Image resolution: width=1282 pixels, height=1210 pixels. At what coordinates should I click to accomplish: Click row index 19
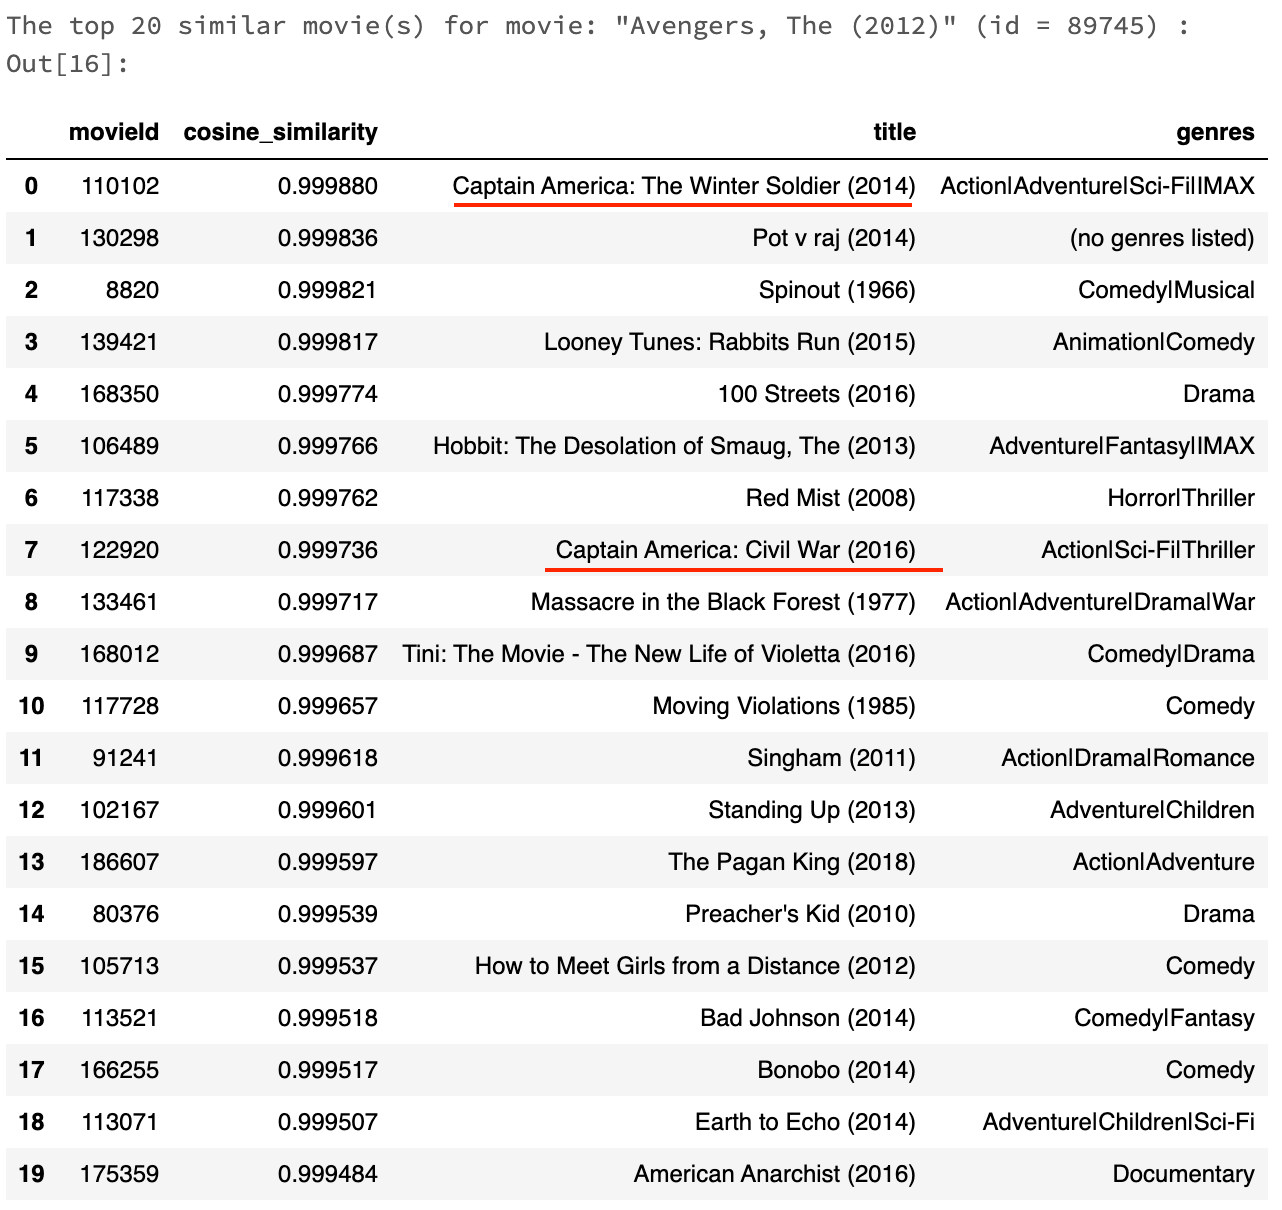click(x=31, y=1174)
